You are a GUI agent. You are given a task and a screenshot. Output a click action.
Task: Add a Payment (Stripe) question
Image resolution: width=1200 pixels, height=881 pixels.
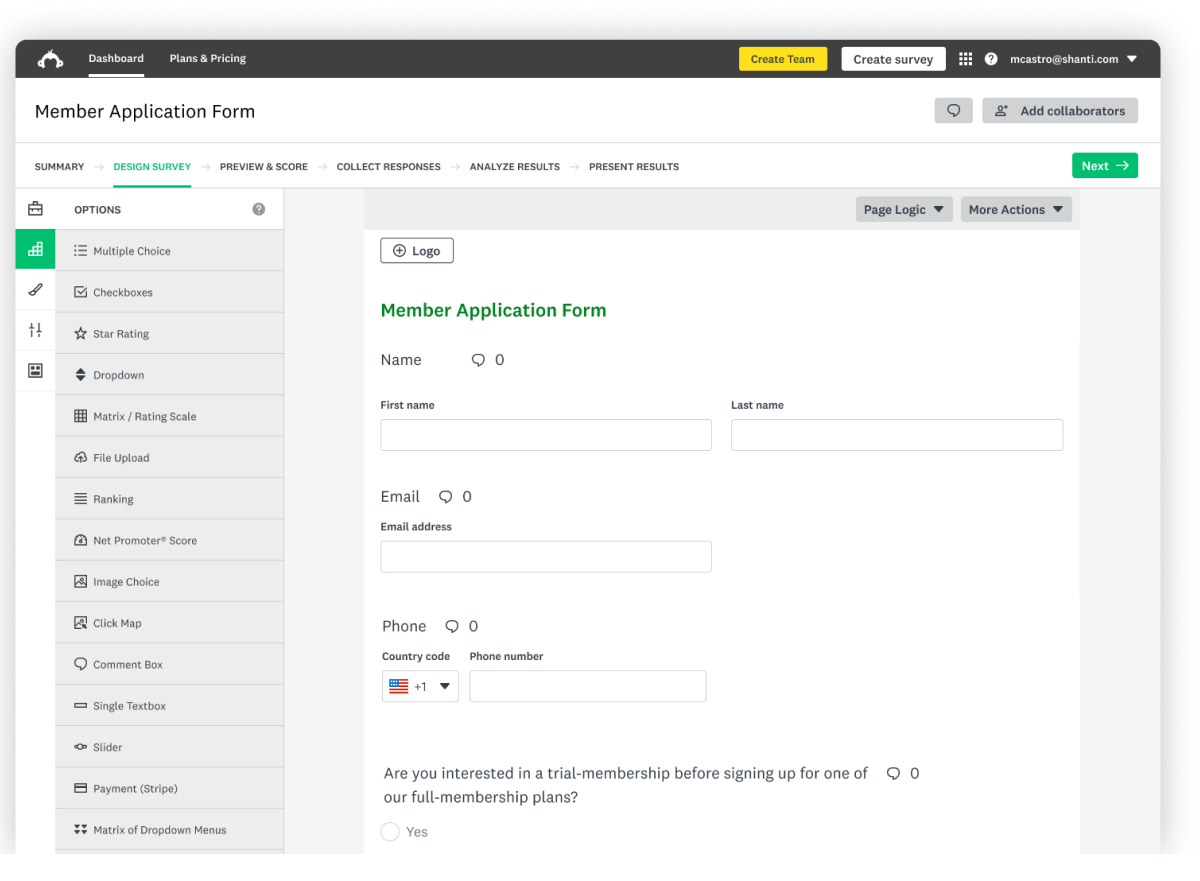[x=169, y=788]
